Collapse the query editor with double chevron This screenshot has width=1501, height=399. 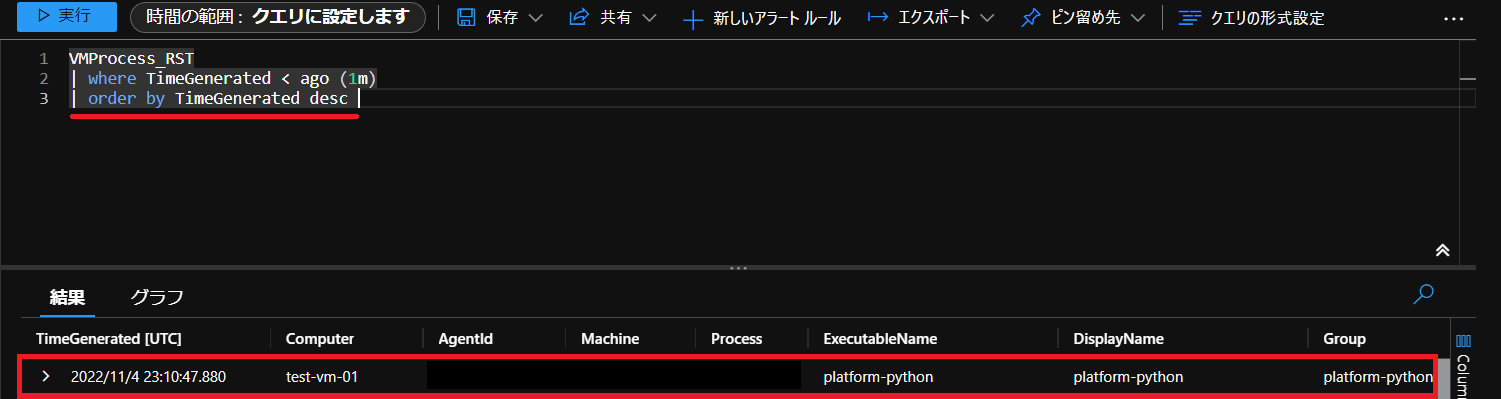click(x=1442, y=250)
